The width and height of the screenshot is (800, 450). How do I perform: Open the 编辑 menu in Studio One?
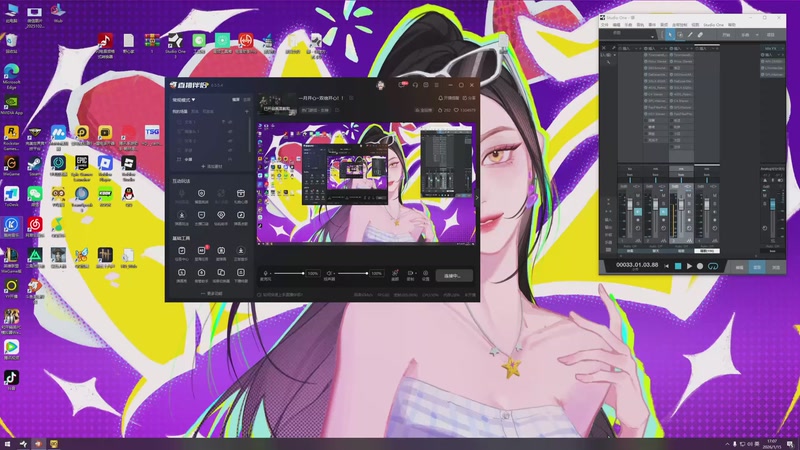point(616,24)
